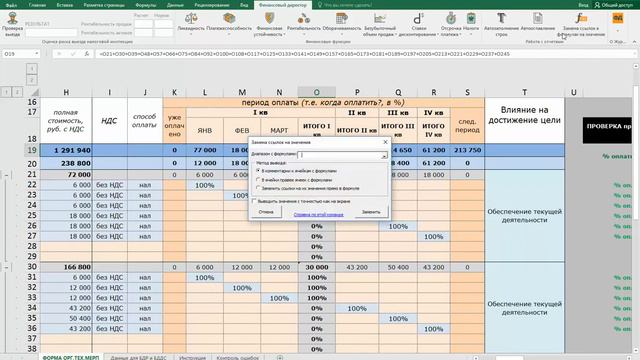Viewport: 640px width, 360px height.
Task: Click the range selector icon in dialog
Action: coord(384,156)
